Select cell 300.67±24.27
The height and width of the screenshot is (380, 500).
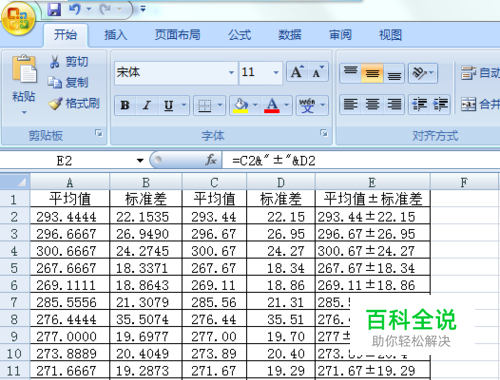coord(373,251)
